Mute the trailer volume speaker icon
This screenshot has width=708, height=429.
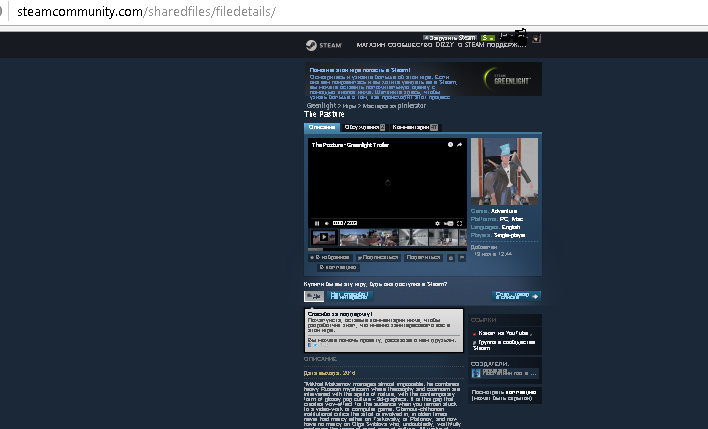326,223
